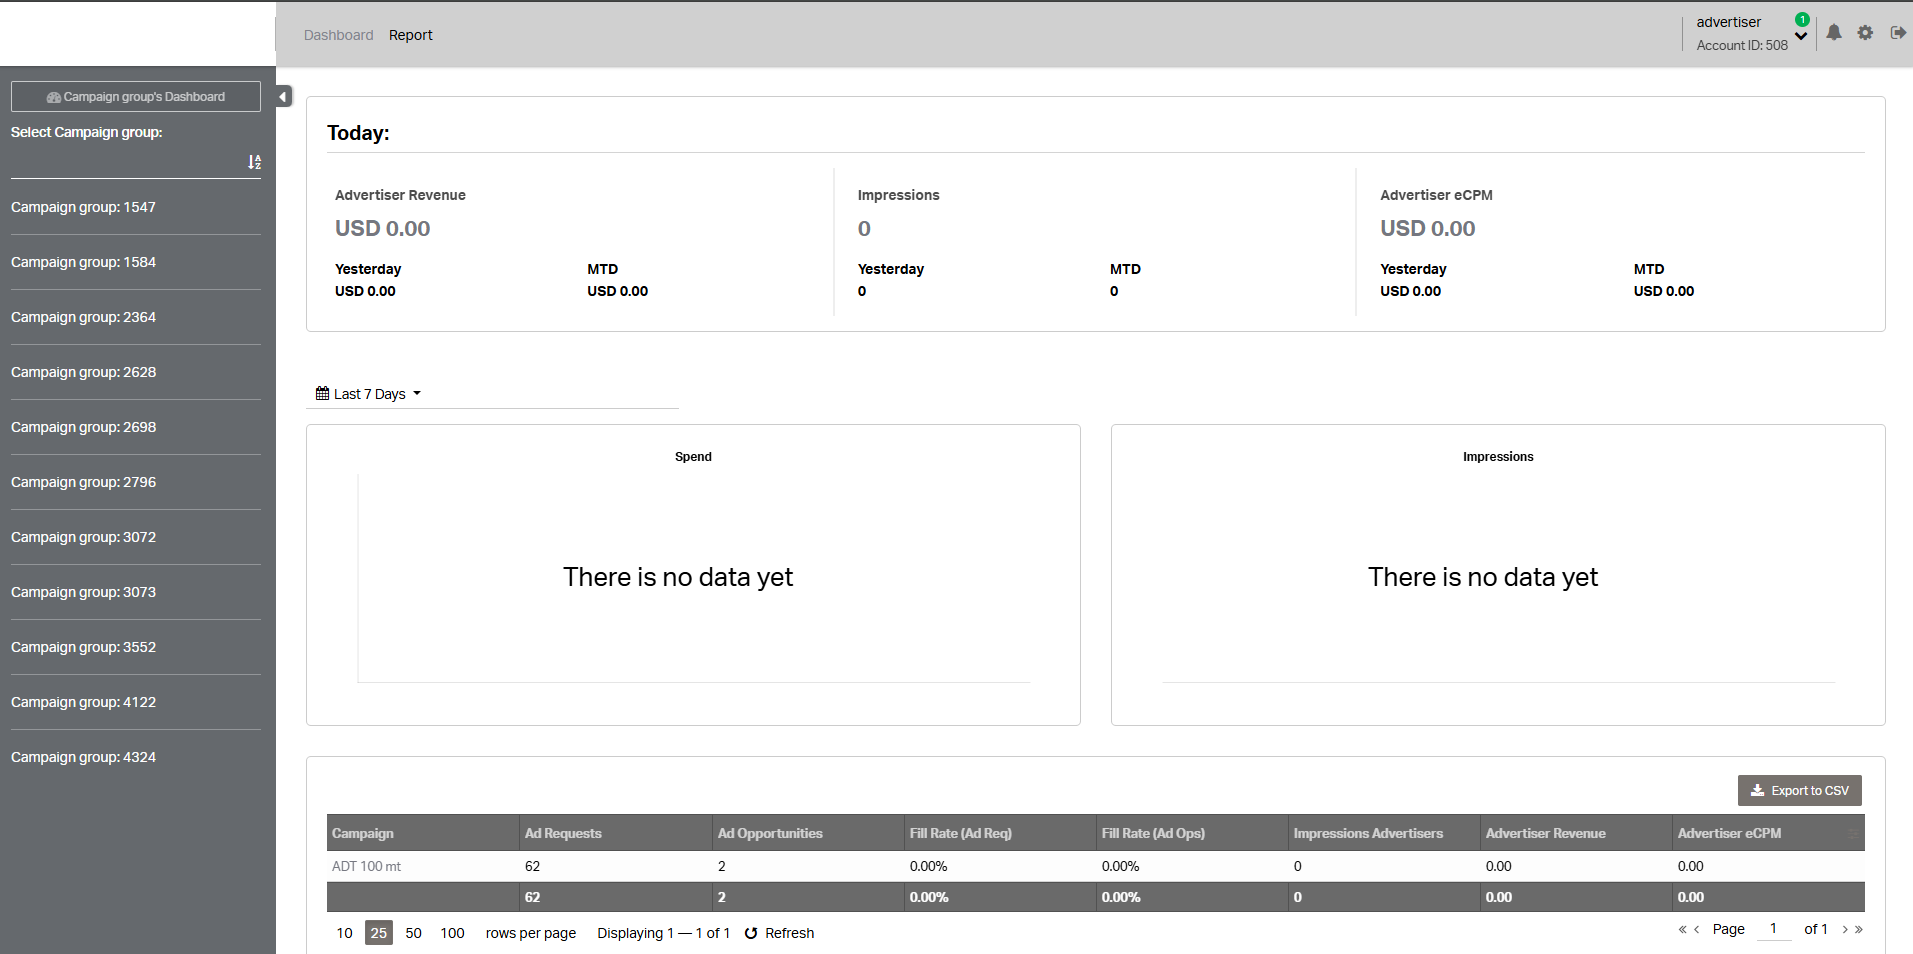Viewport: 1913px width, 954px height.
Task: Click the Spend chart title
Action: point(693,456)
